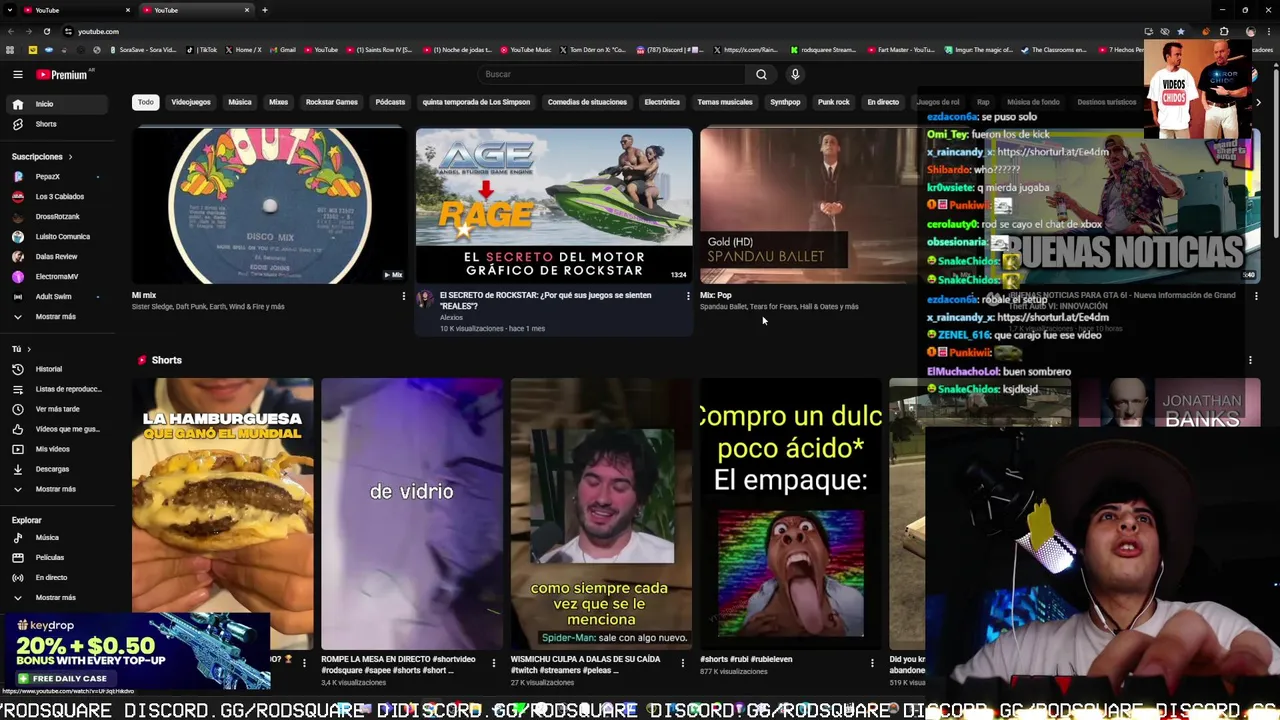Open La Hamburguesa short thumbnail

222,514
